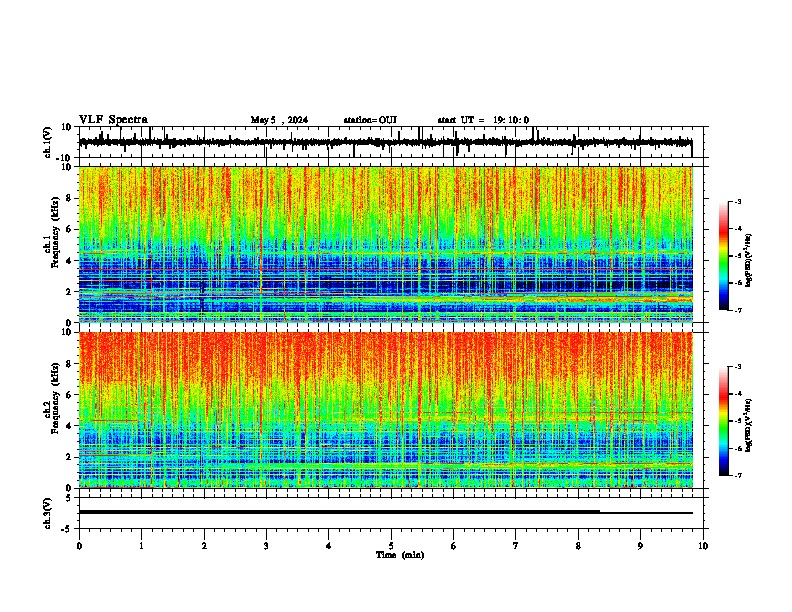Click the ch.3 voltage trace panel
The image size is (792, 612).
click(391, 513)
